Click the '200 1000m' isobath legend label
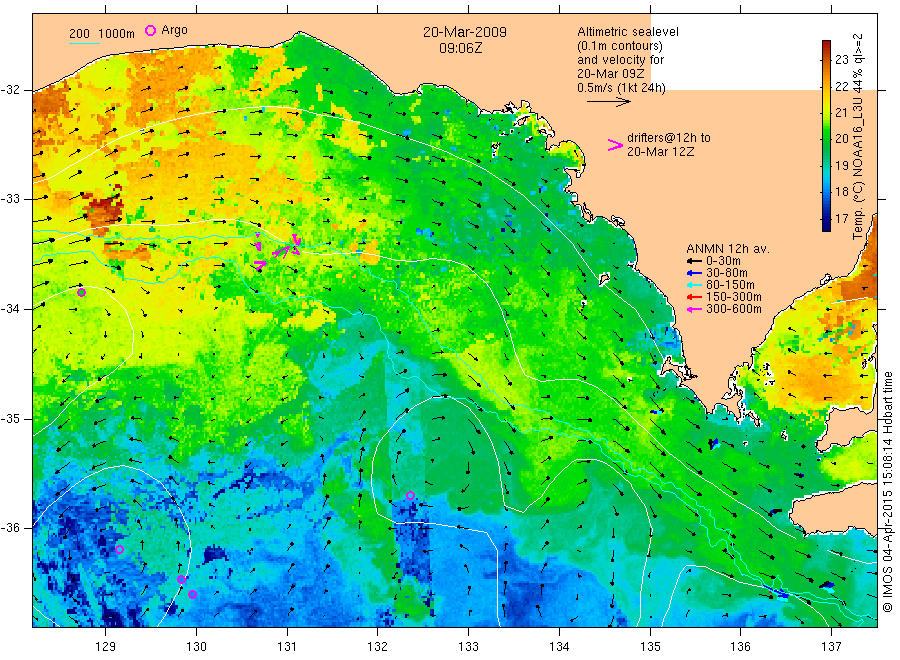This screenshot has height=660, width=900. [x=102, y=33]
